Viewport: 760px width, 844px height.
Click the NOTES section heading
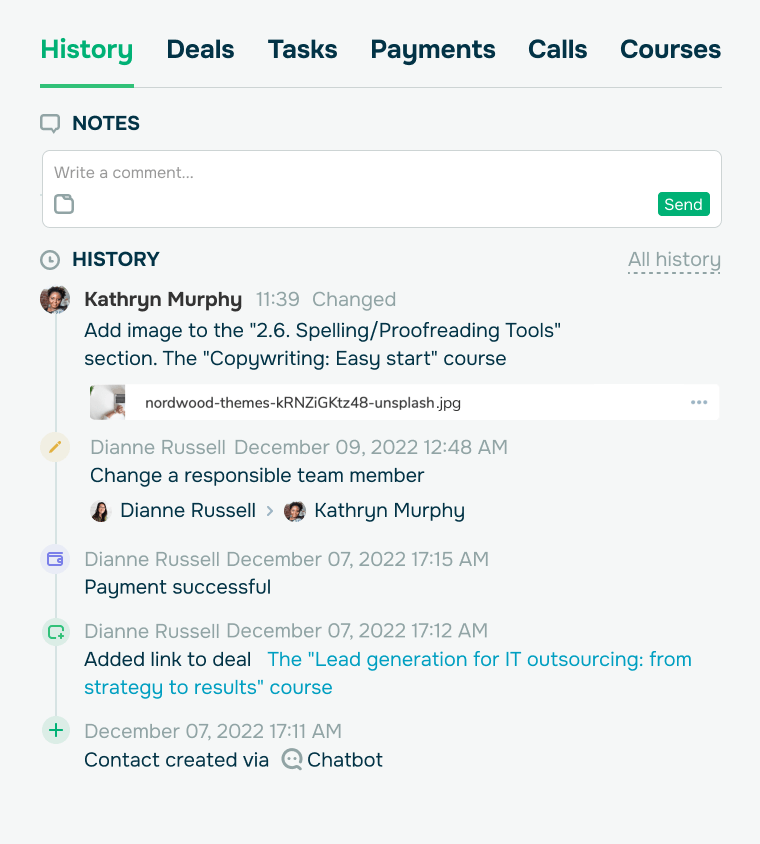106,124
